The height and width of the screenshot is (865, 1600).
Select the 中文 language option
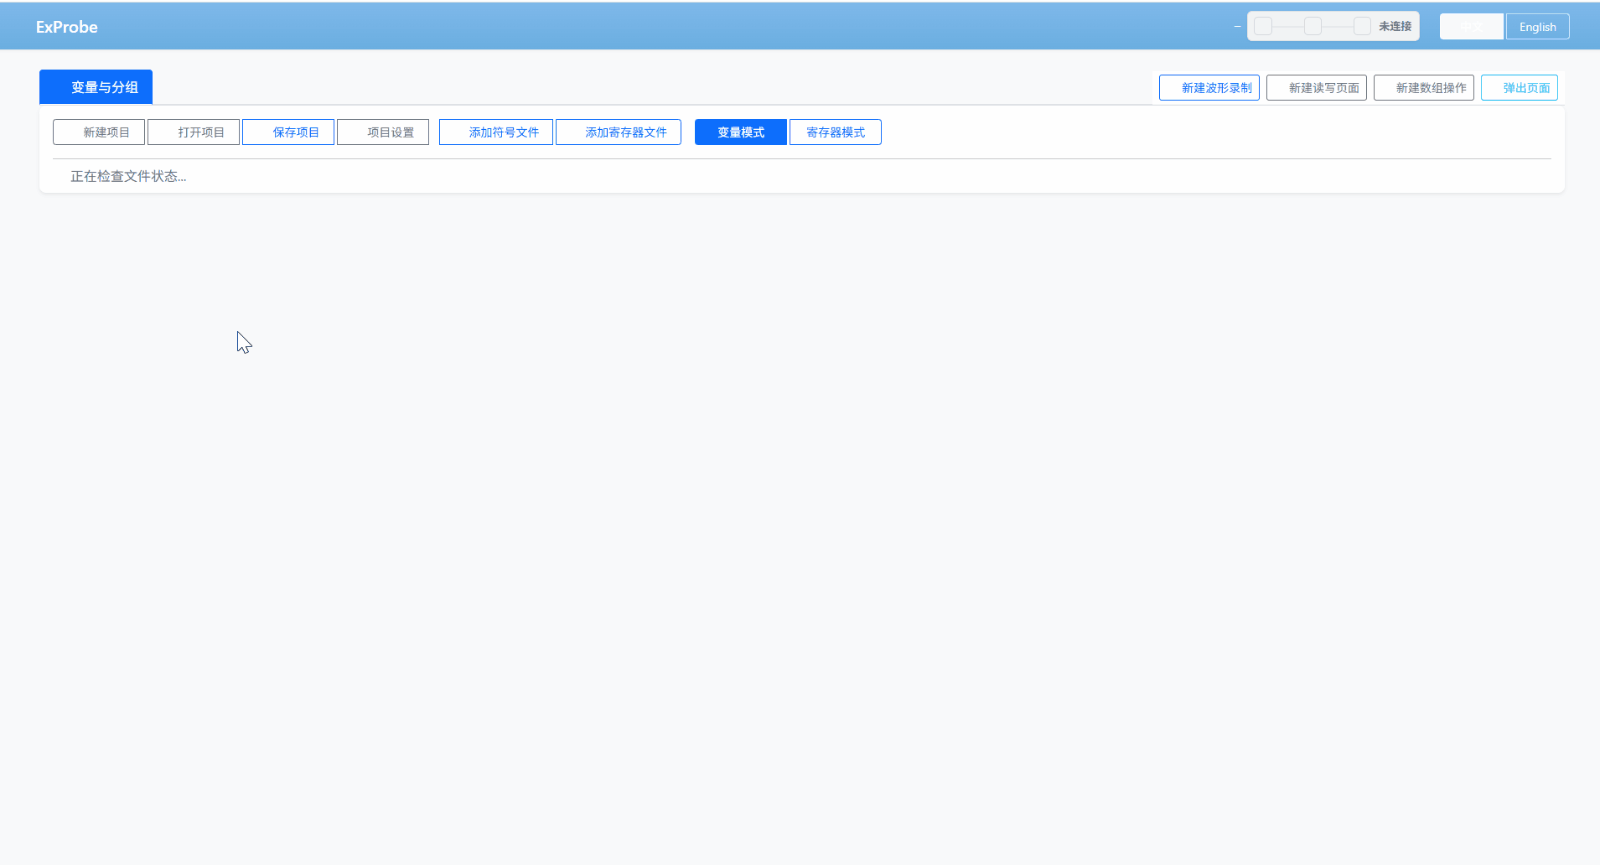pos(1472,27)
